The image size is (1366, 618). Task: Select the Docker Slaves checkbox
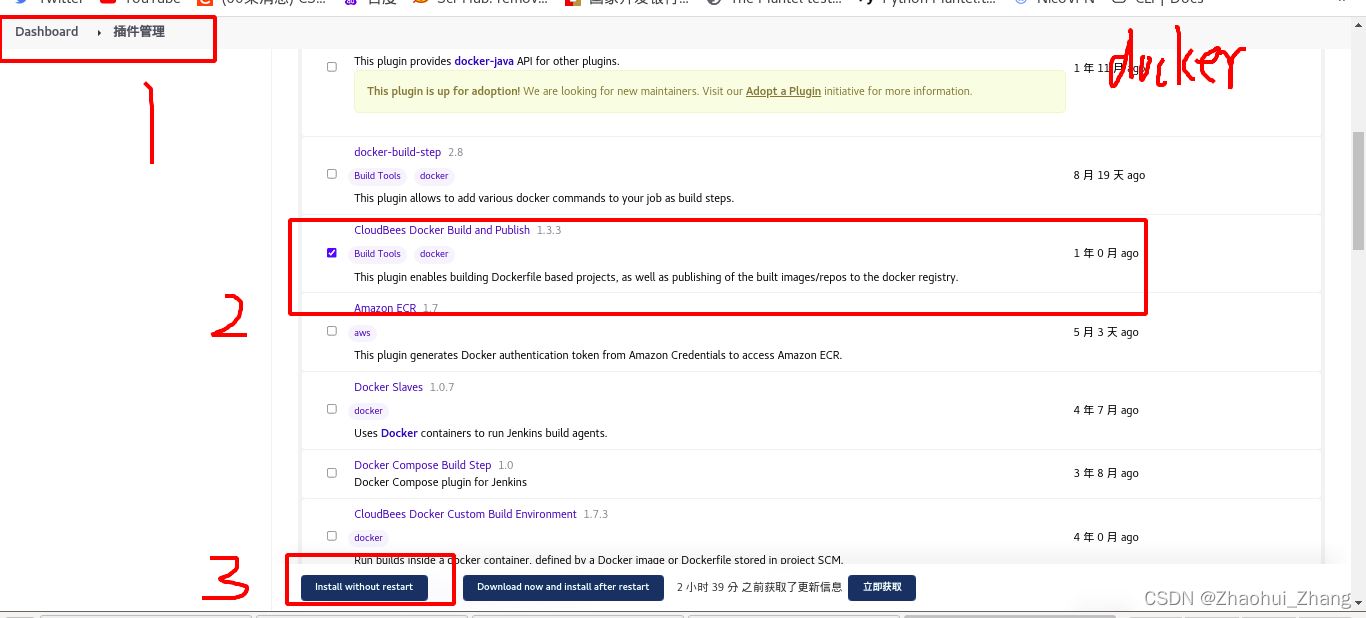tap(332, 409)
